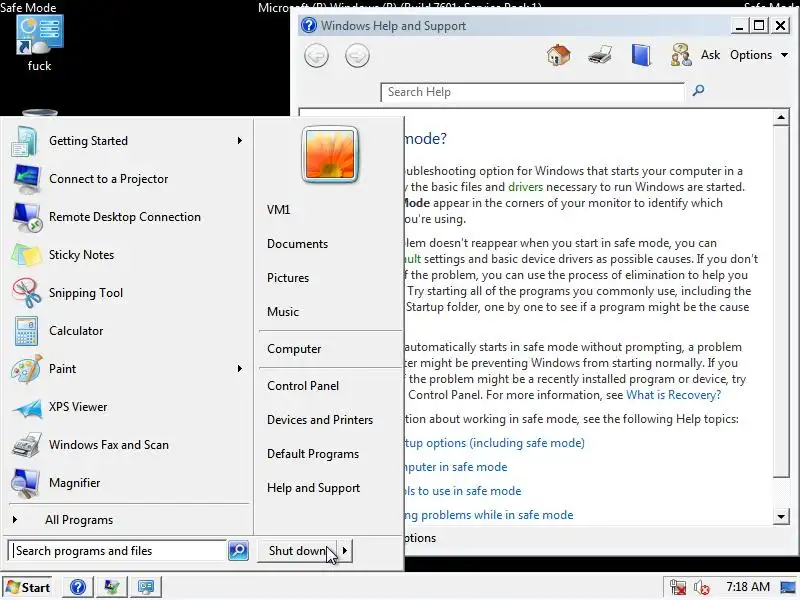Open startup options (including safe mode) link
The width and height of the screenshot is (800, 600).
pos(494,443)
